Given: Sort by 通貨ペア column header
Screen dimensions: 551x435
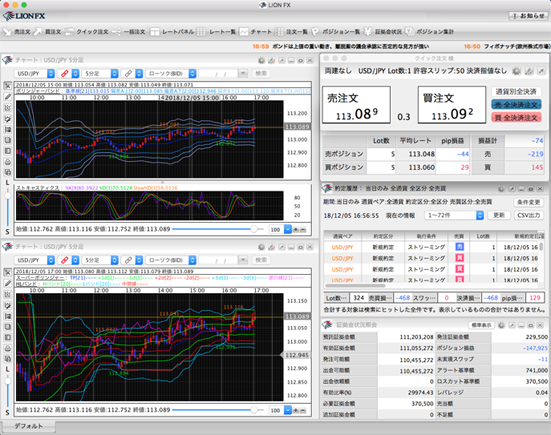Looking at the screenshot, I should pos(342,236).
